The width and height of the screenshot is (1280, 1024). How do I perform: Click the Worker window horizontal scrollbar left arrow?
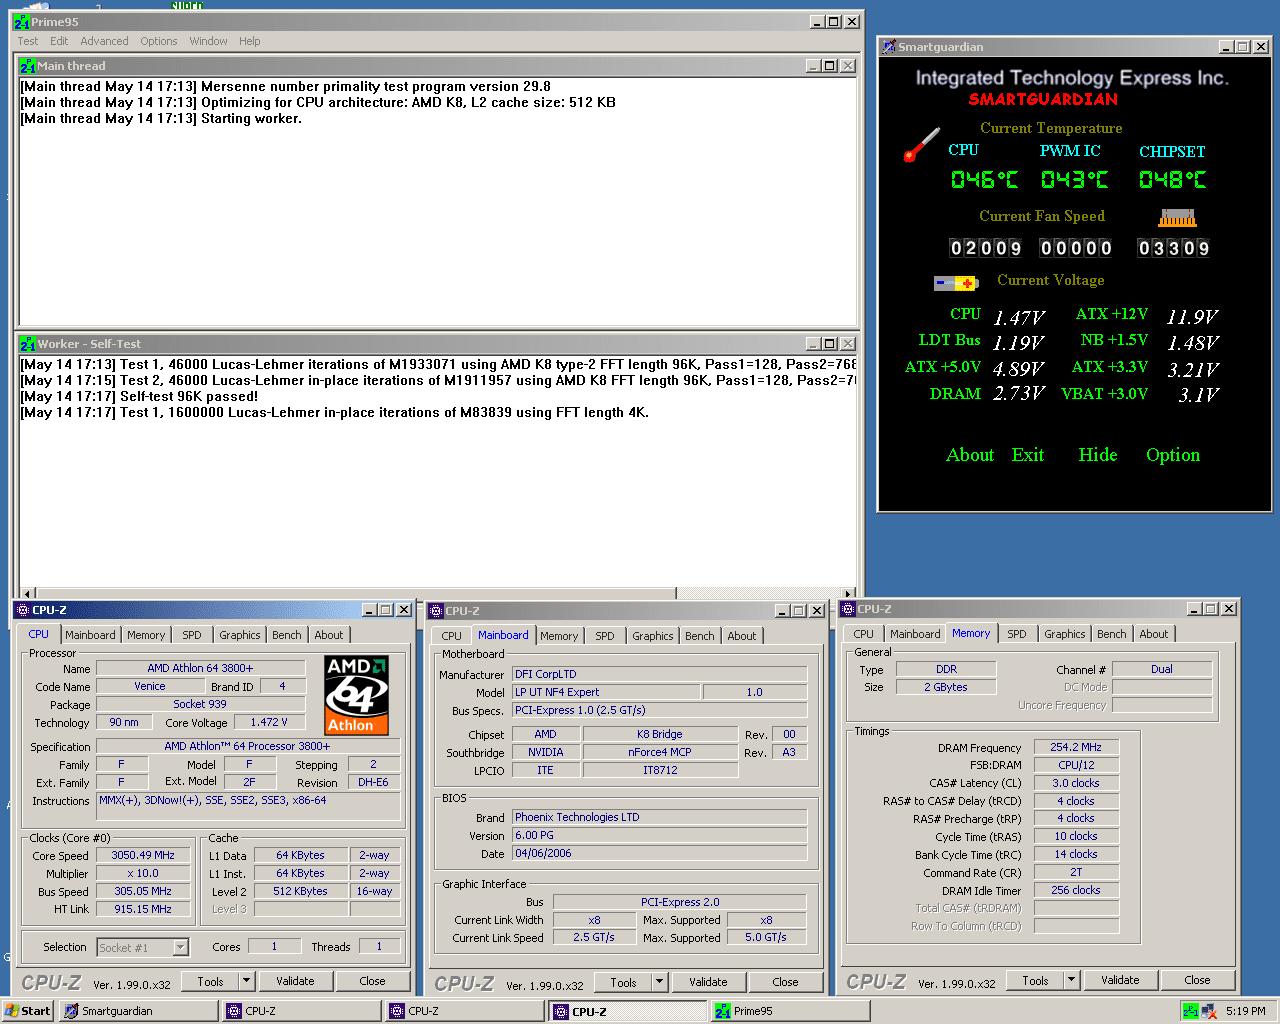(27, 593)
